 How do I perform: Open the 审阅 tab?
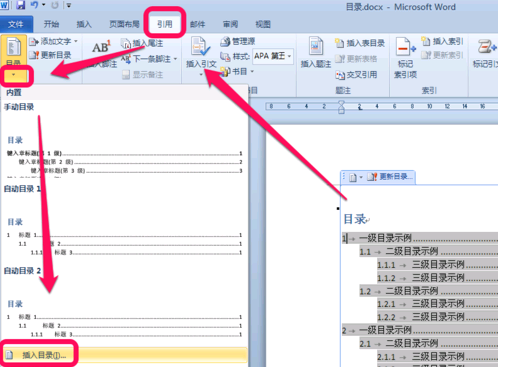pos(230,24)
